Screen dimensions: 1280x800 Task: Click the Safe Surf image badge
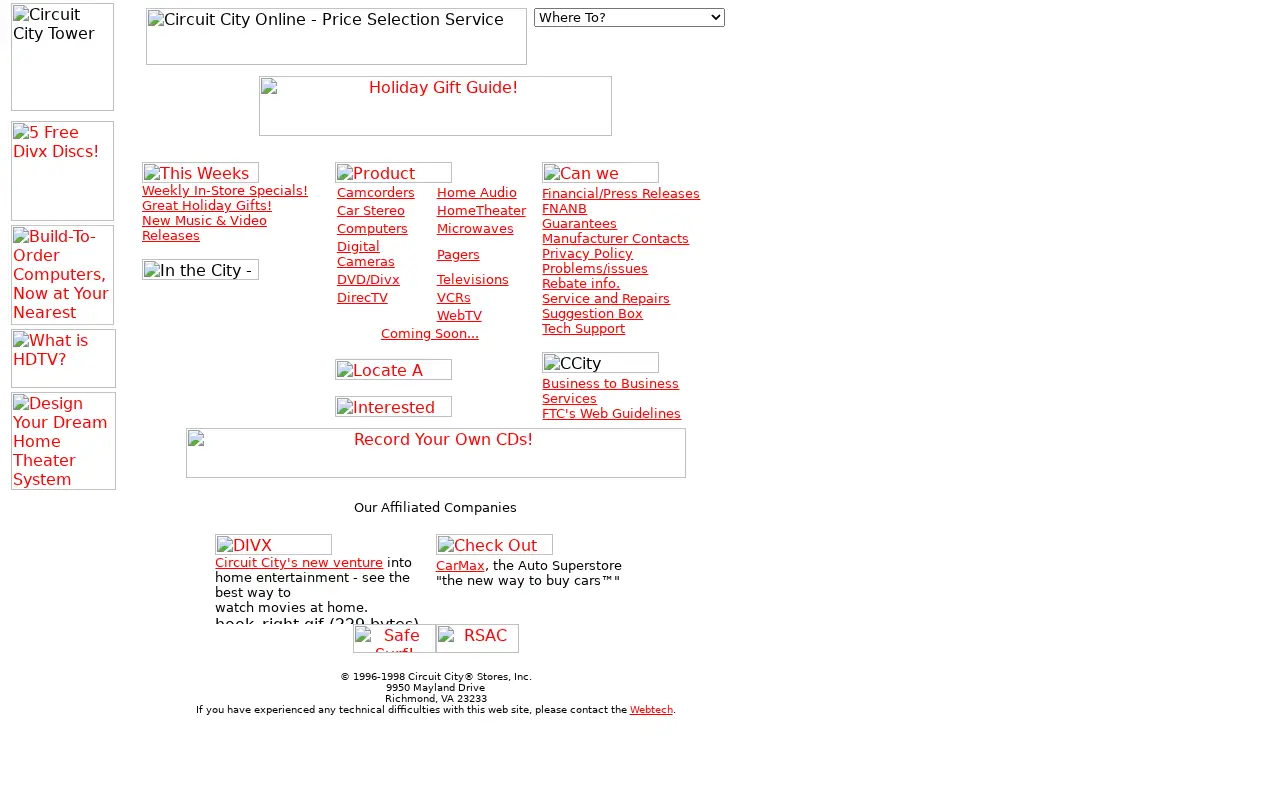point(394,638)
